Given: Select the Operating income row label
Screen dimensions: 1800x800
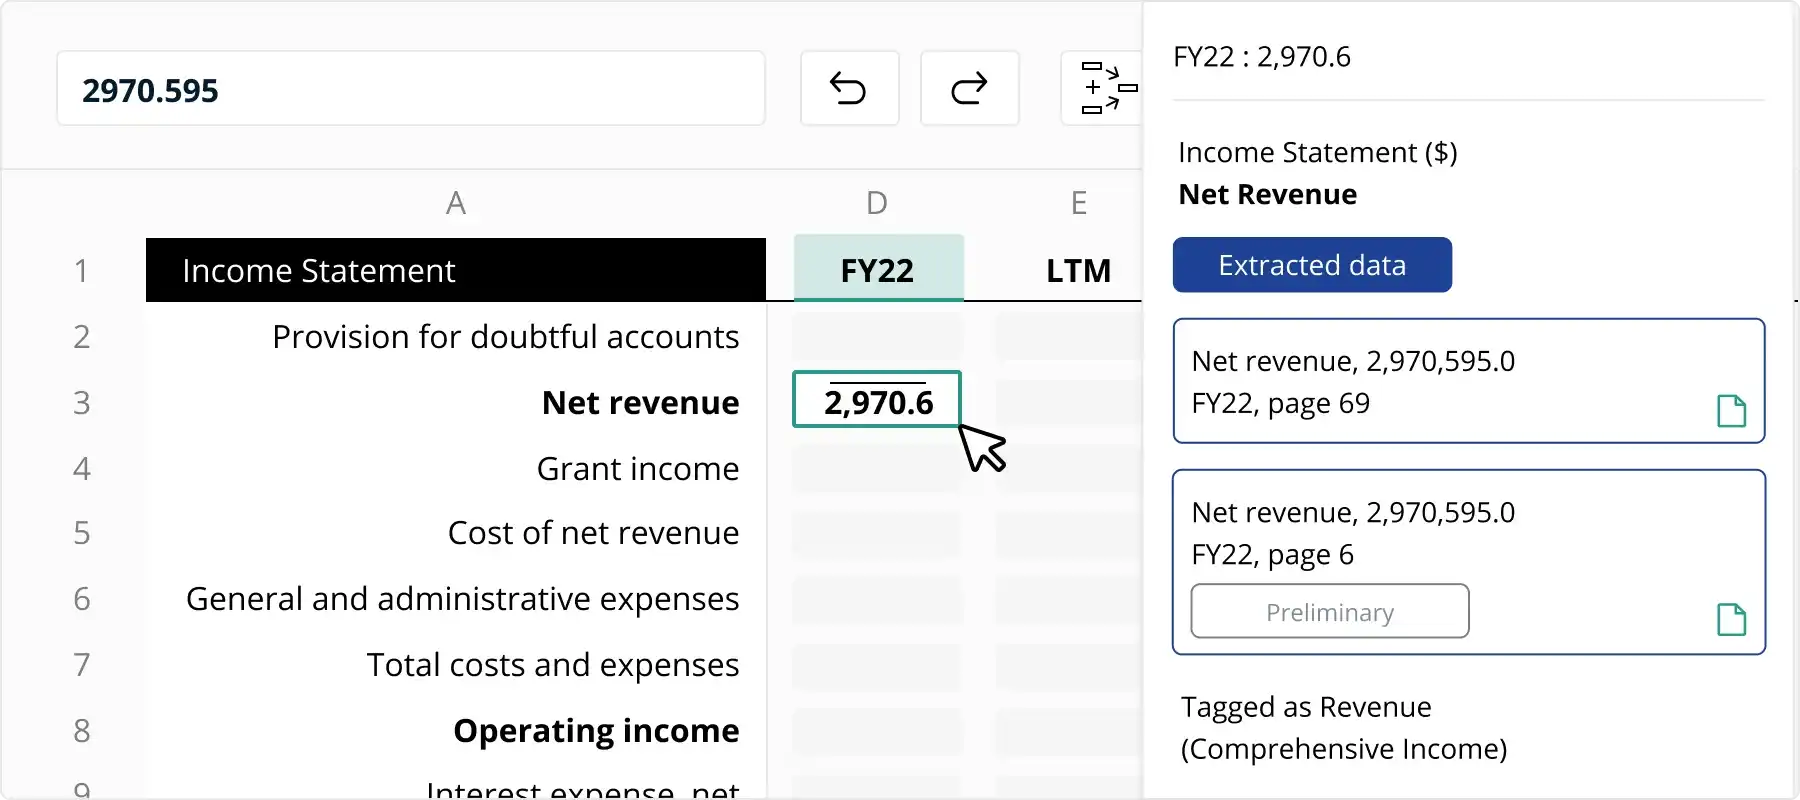Looking at the screenshot, I should [x=596, y=730].
